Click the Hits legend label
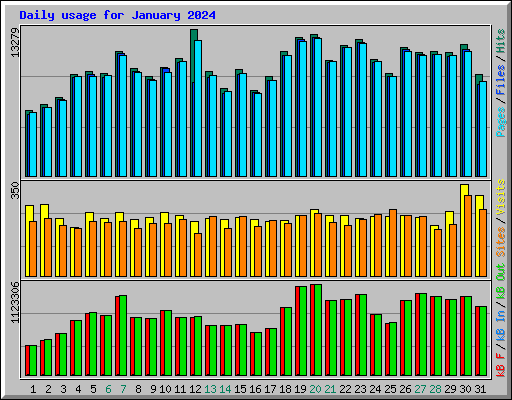The image size is (512, 400). click(500, 41)
